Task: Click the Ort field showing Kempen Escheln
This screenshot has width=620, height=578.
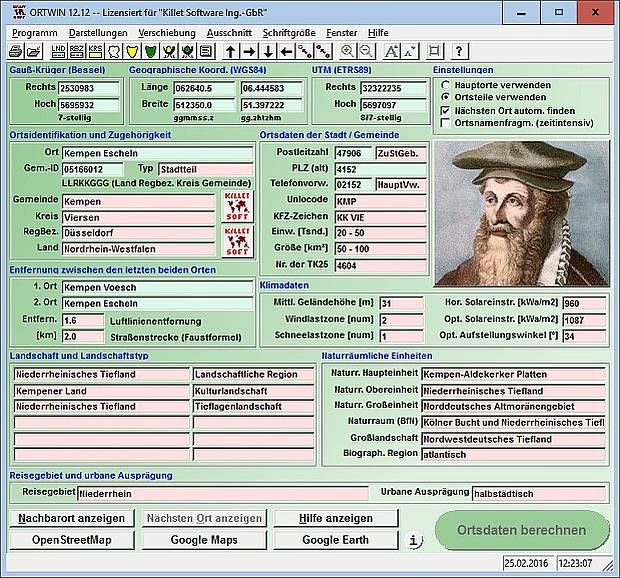Action: (x=157, y=153)
